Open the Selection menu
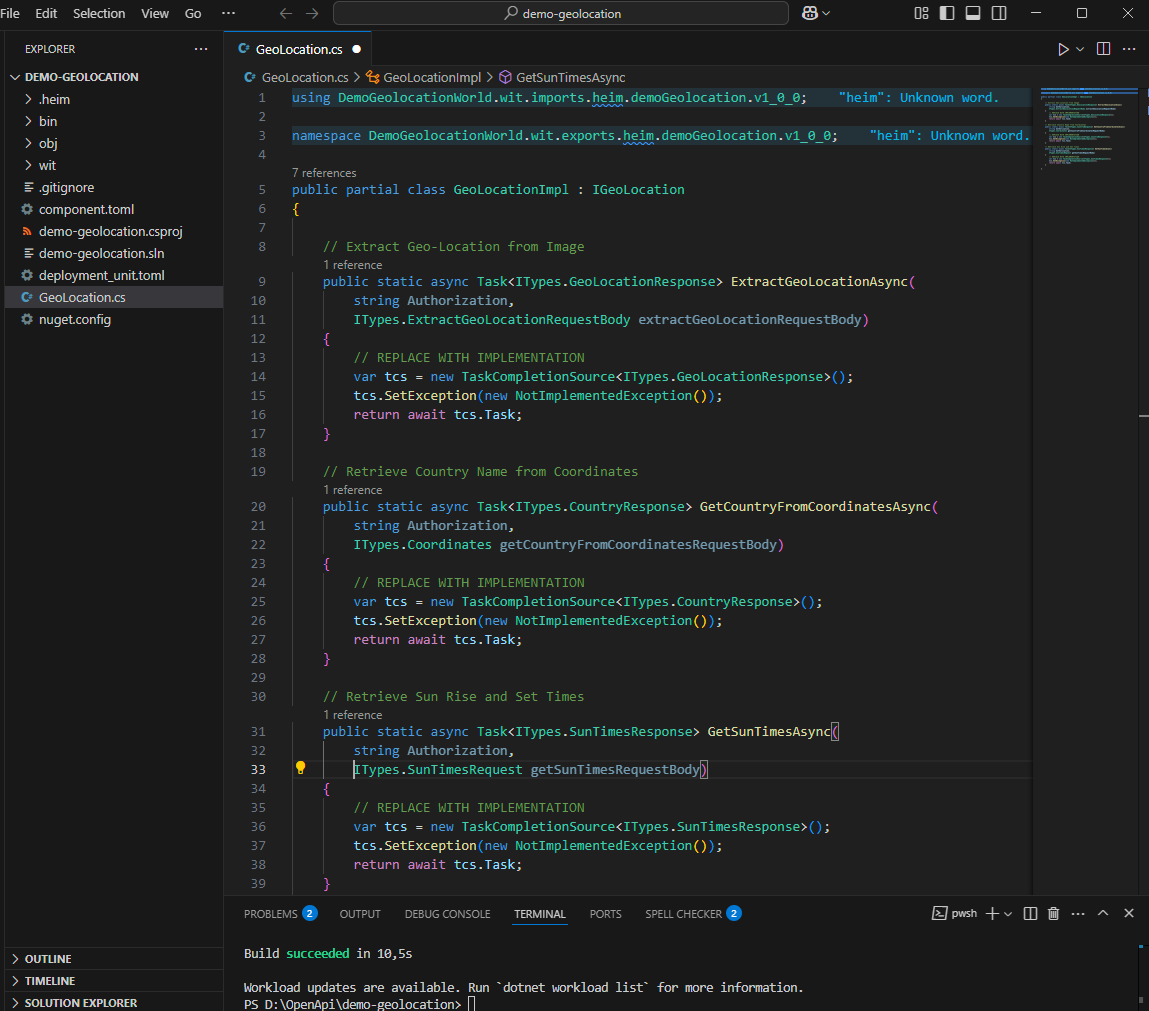 tap(99, 13)
